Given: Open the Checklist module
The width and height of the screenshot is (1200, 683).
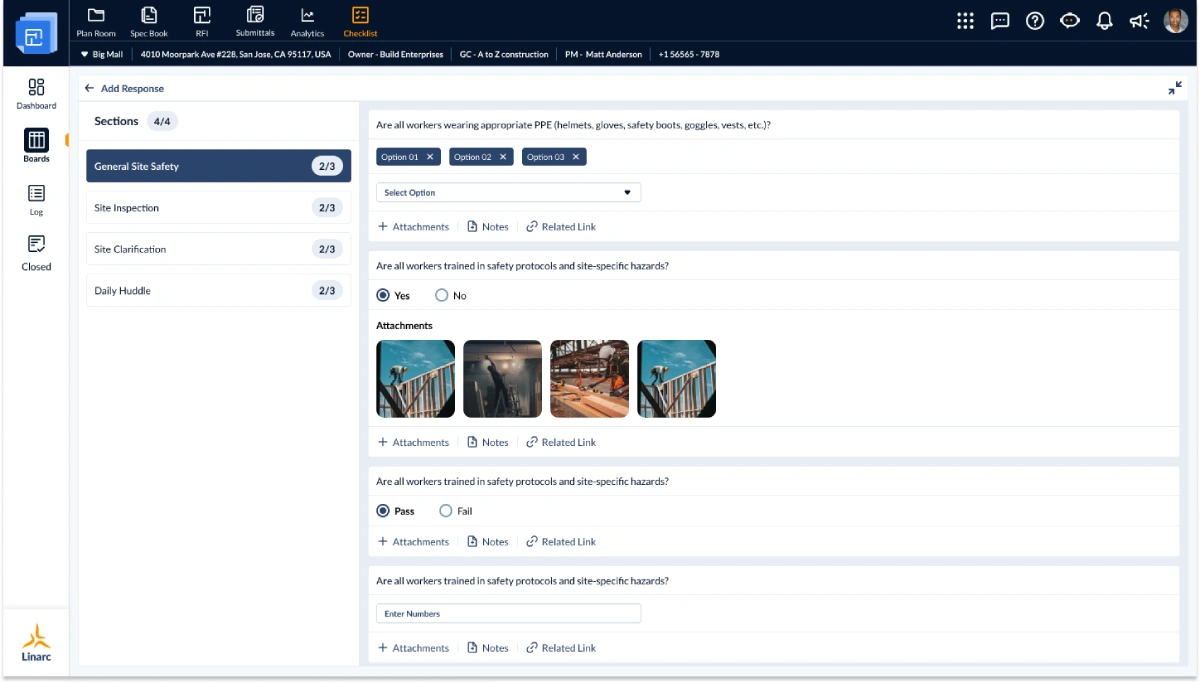Looking at the screenshot, I should 360,21.
